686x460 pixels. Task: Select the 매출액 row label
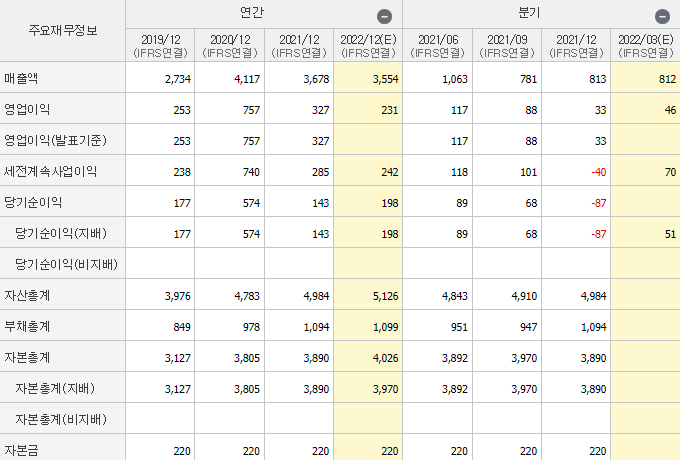pos(21,78)
